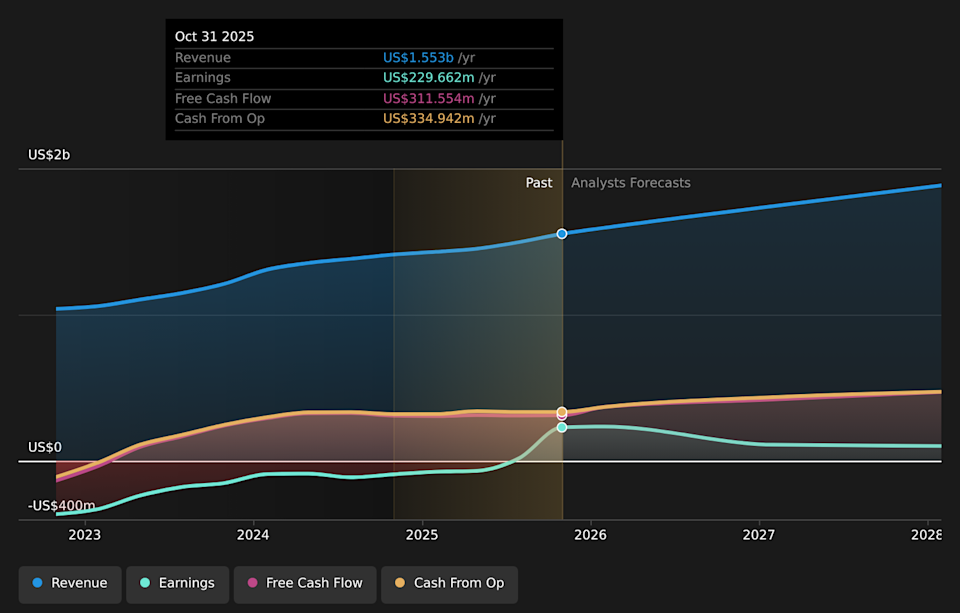This screenshot has width=960, height=613.
Task: Click the Cash From Op marker at the divider
Action: pyautogui.click(x=561, y=411)
